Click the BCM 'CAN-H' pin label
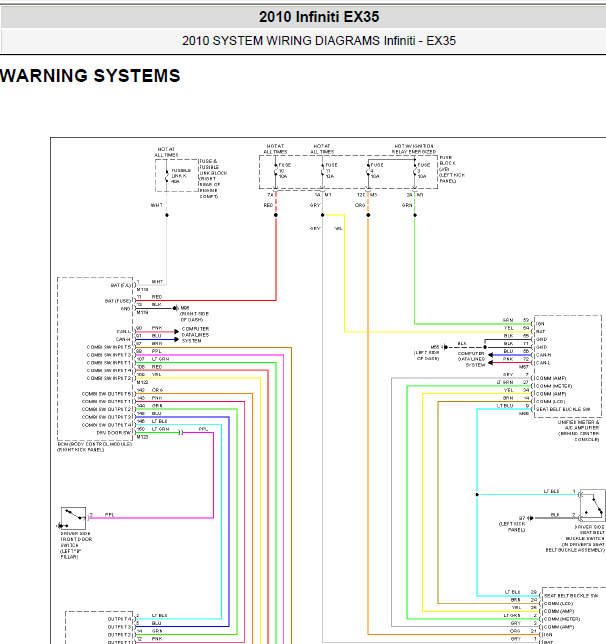 (x=124, y=339)
